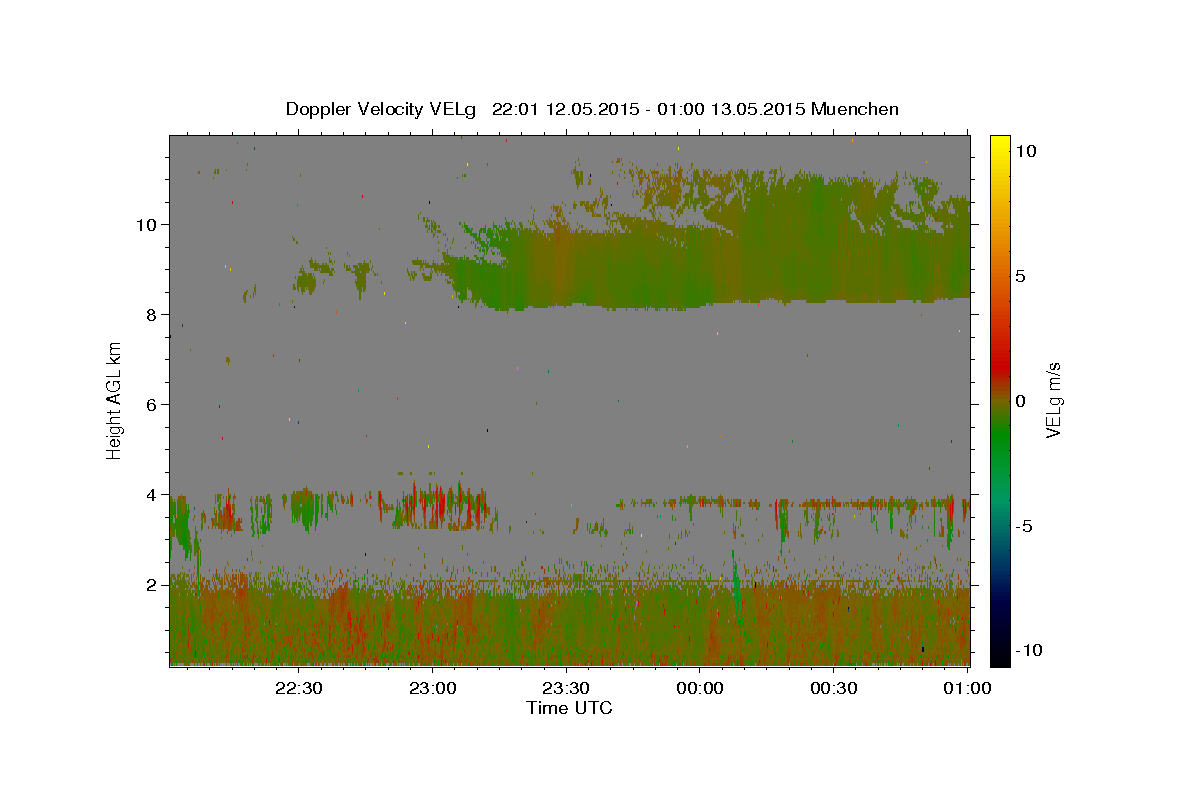Click the 00:00 time tick label

(x=700, y=688)
